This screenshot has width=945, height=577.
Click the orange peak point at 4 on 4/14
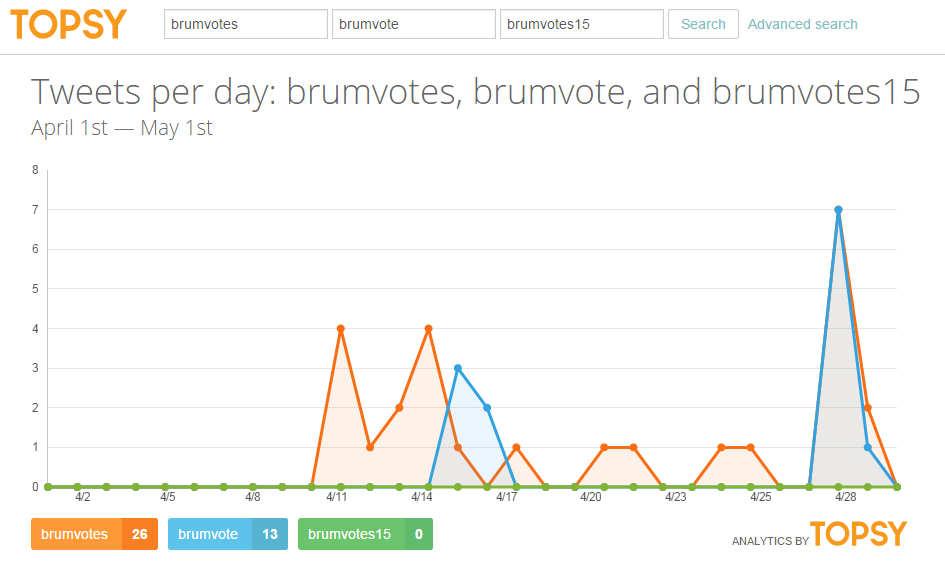tap(428, 328)
